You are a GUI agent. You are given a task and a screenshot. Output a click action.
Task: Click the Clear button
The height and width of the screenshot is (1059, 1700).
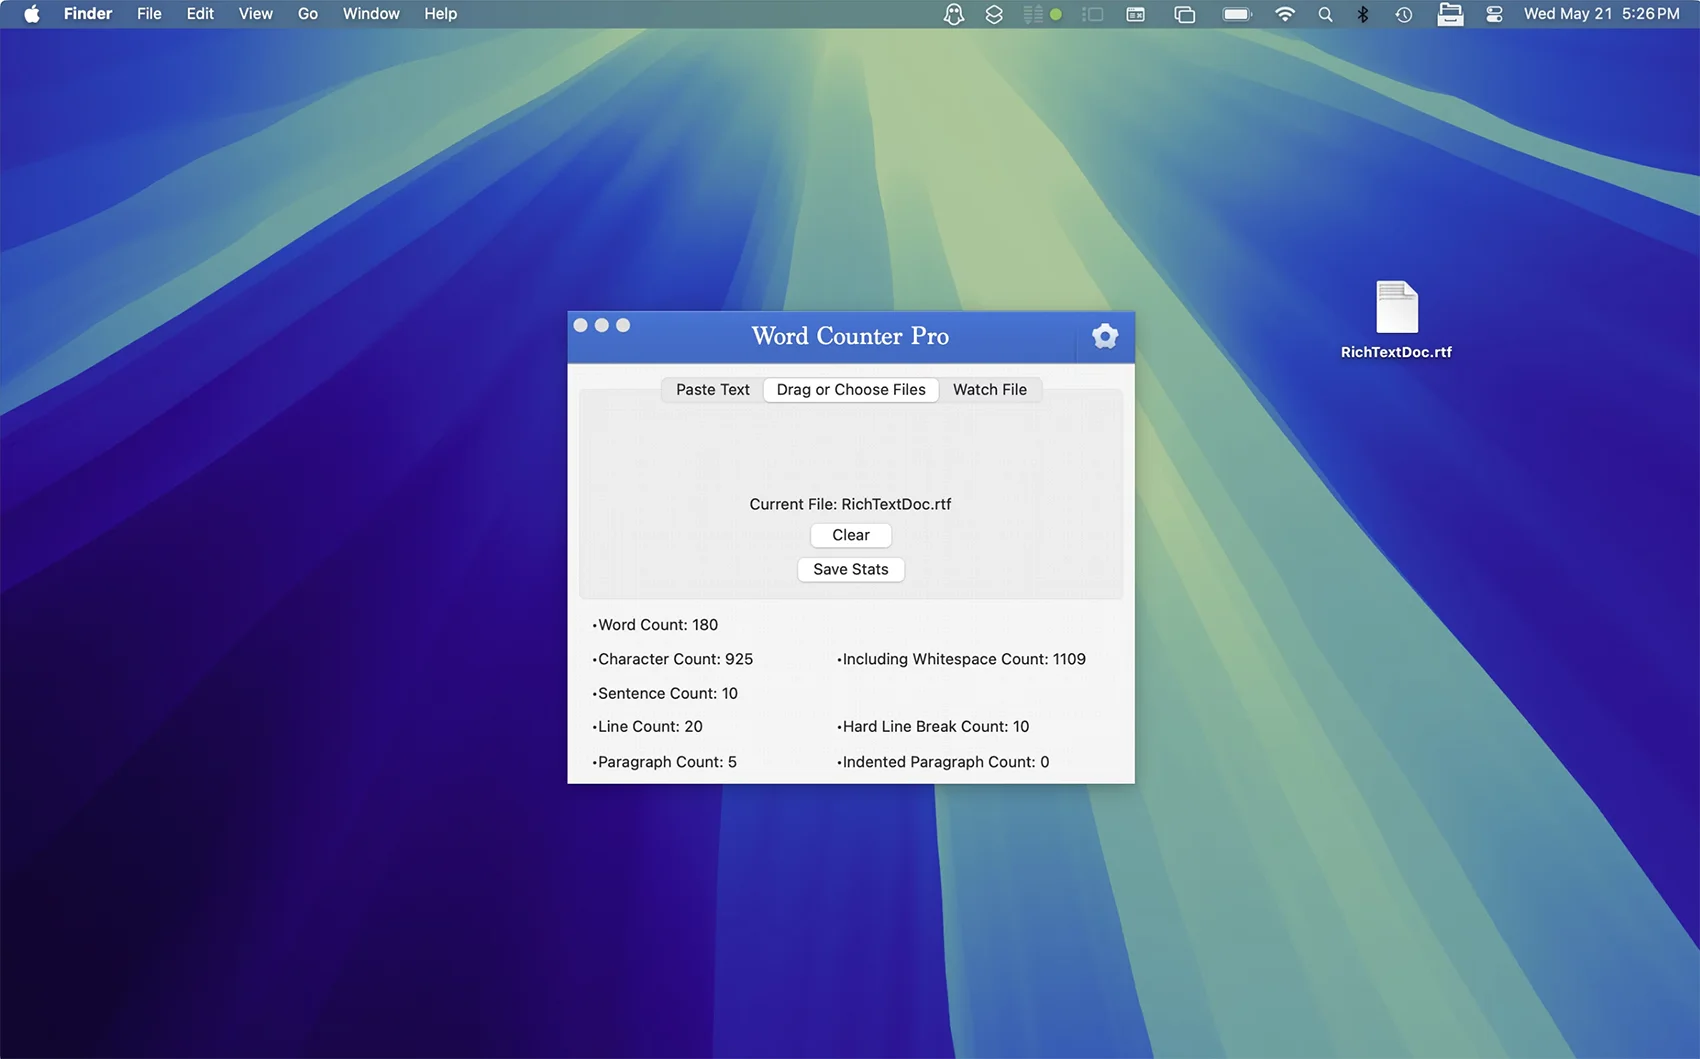[851, 535]
